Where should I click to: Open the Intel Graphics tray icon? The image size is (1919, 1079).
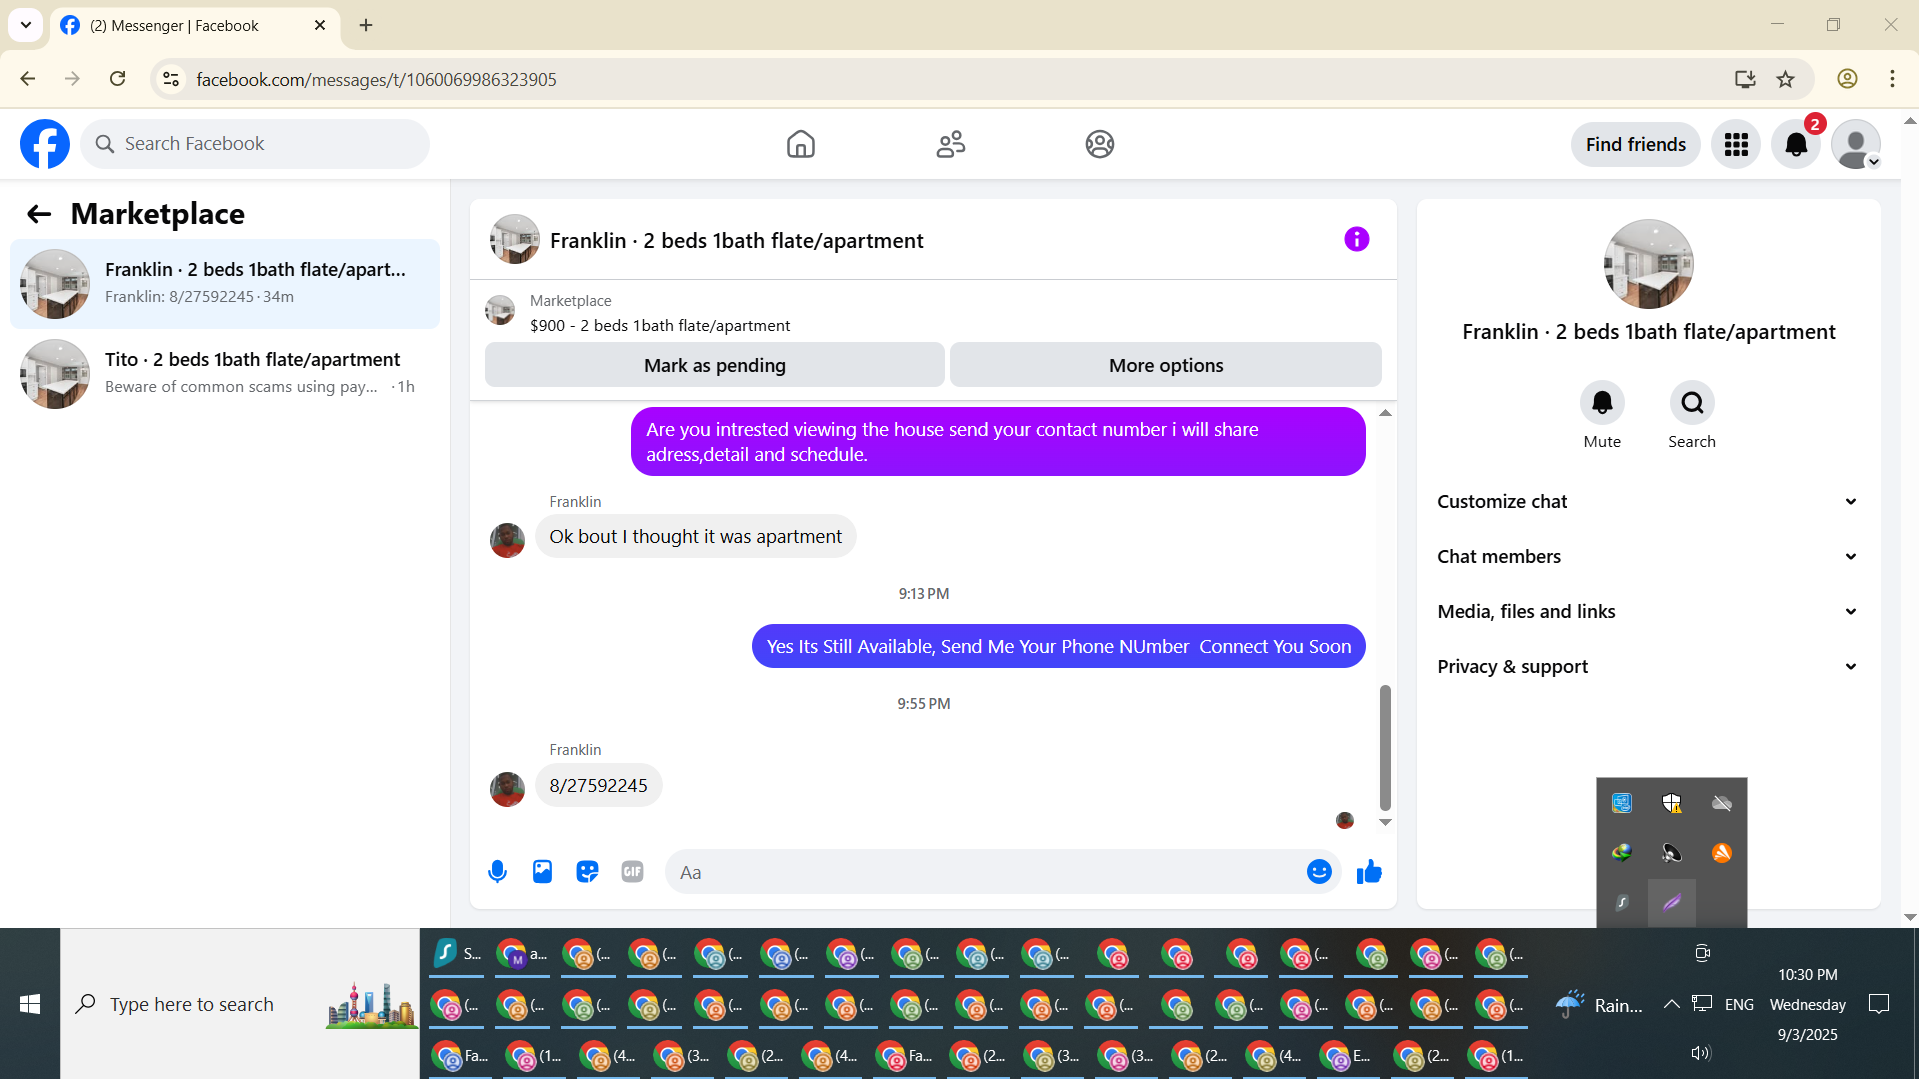pyautogui.click(x=1622, y=803)
